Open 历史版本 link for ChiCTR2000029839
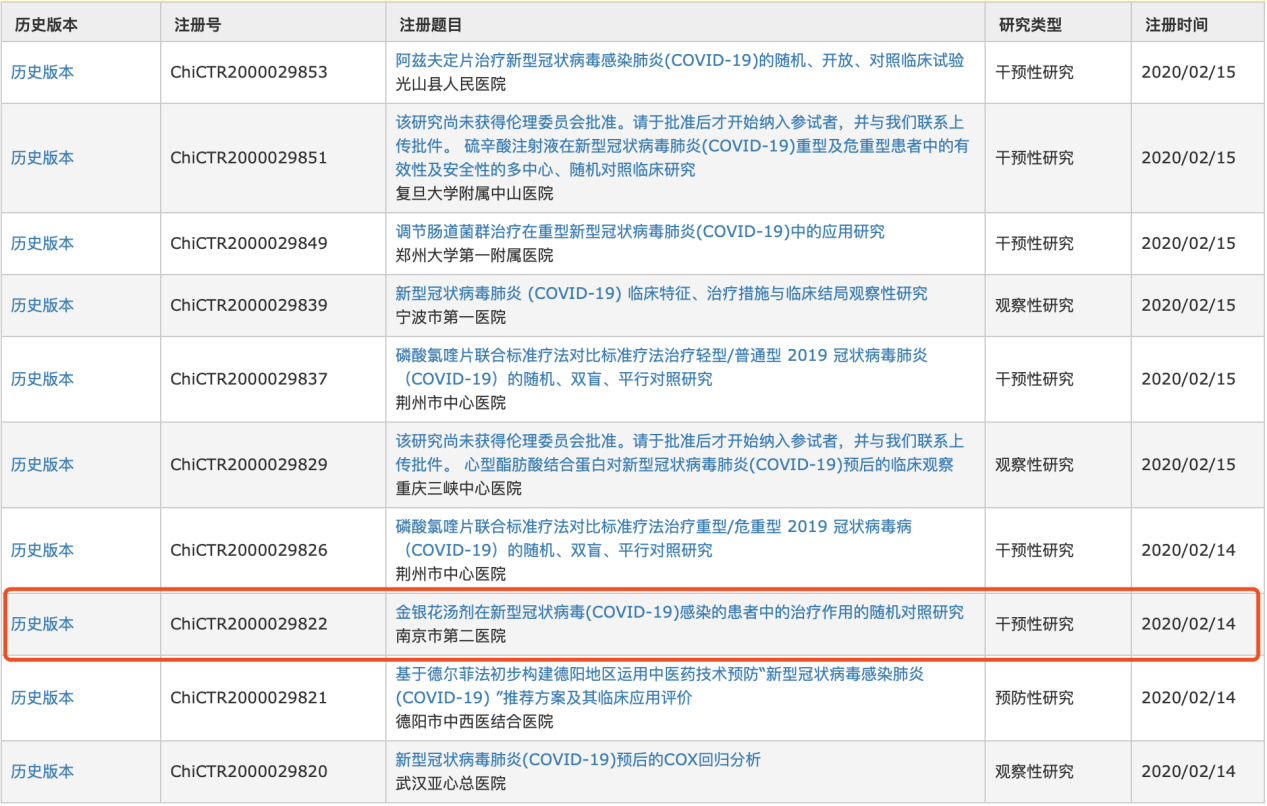The width and height of the screenshot is (1267, 806). pyautogui.click(x=42, y=306)
